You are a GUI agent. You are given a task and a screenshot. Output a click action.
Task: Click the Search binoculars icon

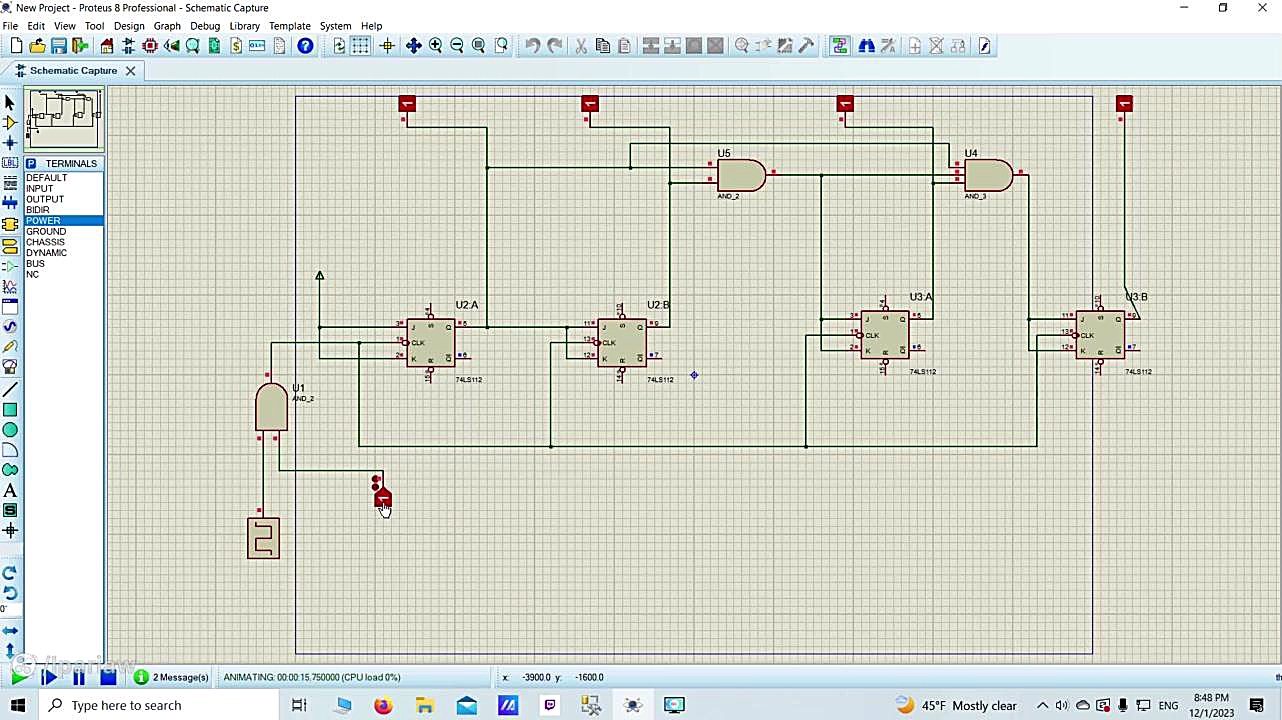tap(867, 46)
